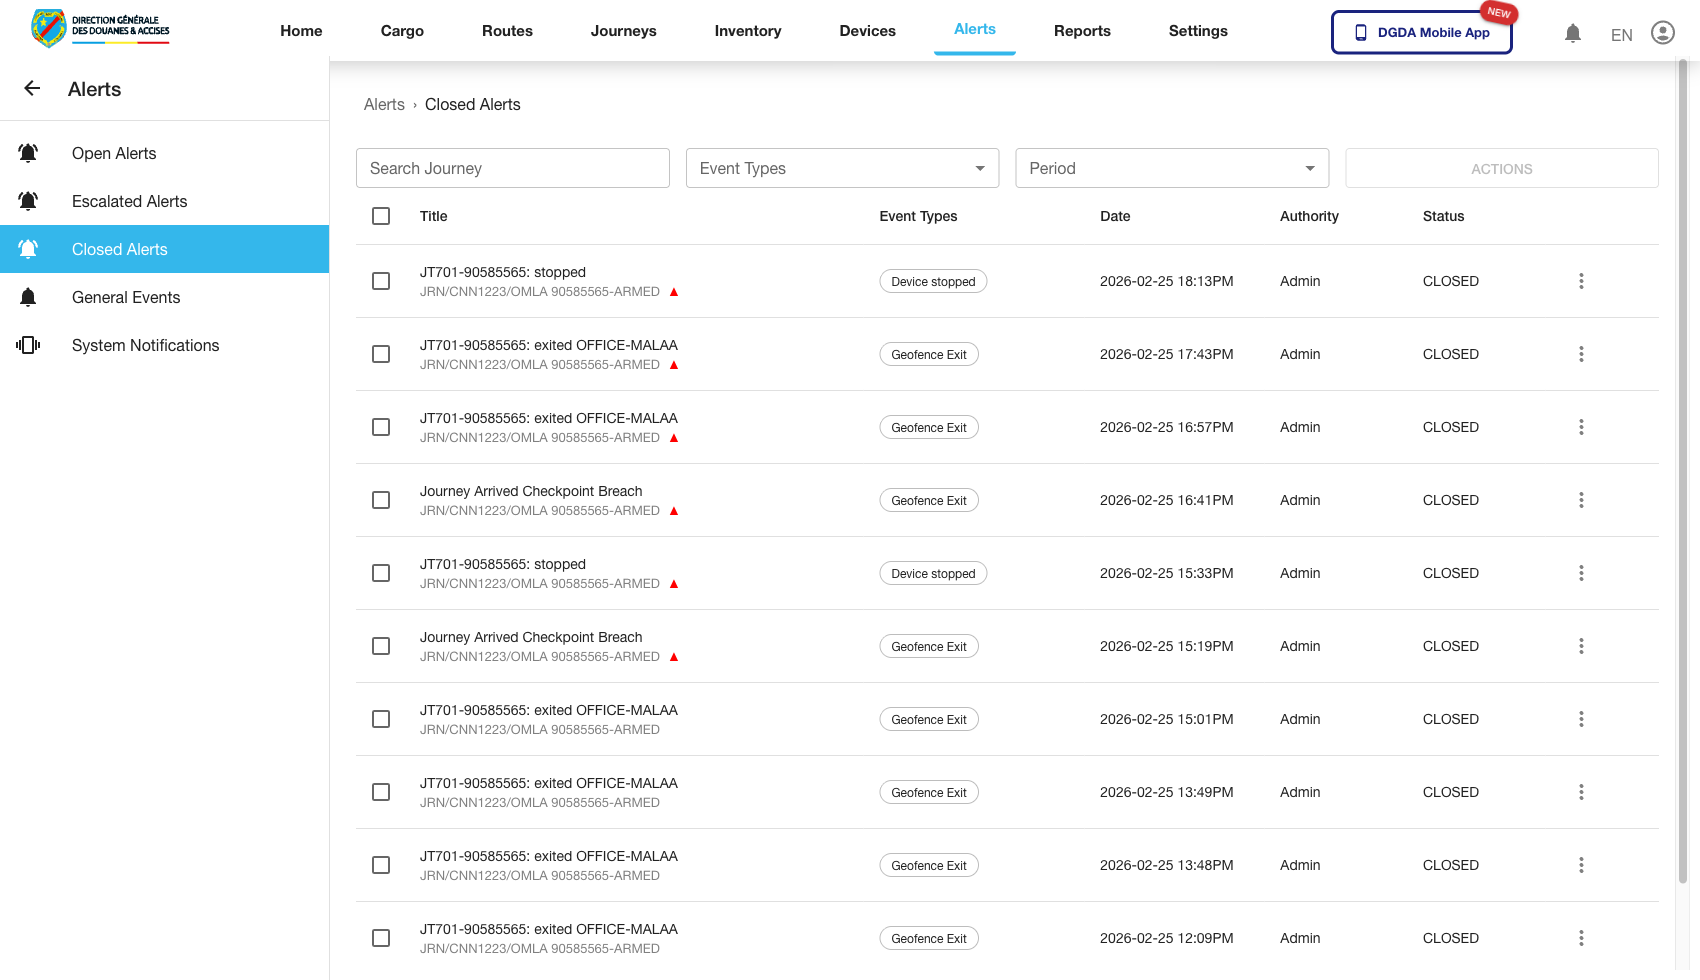Click inside the Search Journey field
The height and width of the screenshot is (980, 1700).
pyautogui.click(x=512, y=168)
